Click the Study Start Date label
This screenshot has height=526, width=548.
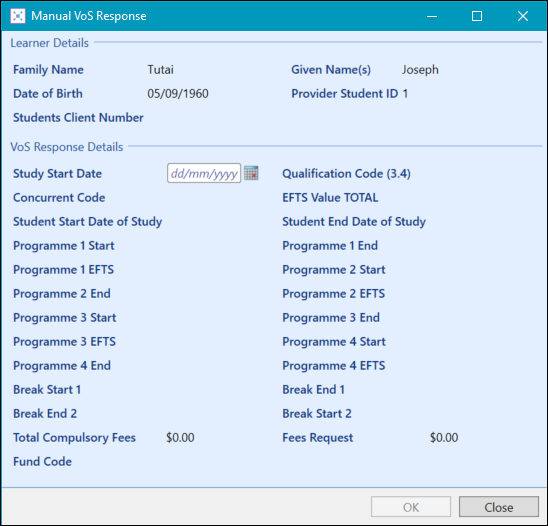[x=57, y=174]
